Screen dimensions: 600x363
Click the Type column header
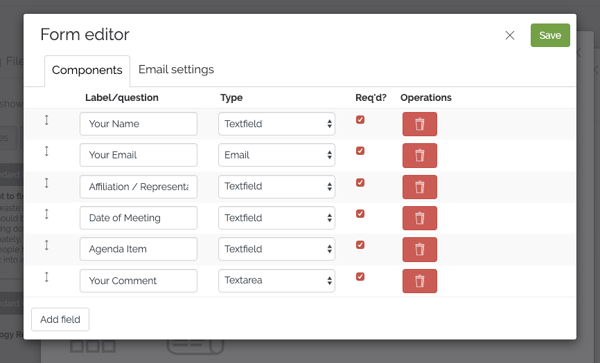click(x=232, y=98)
